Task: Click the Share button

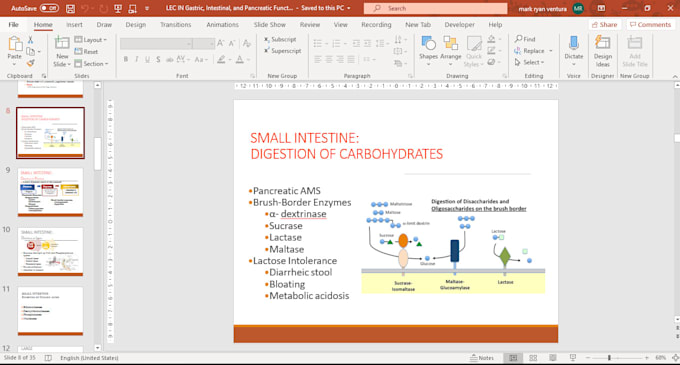Action: (605, 25)
